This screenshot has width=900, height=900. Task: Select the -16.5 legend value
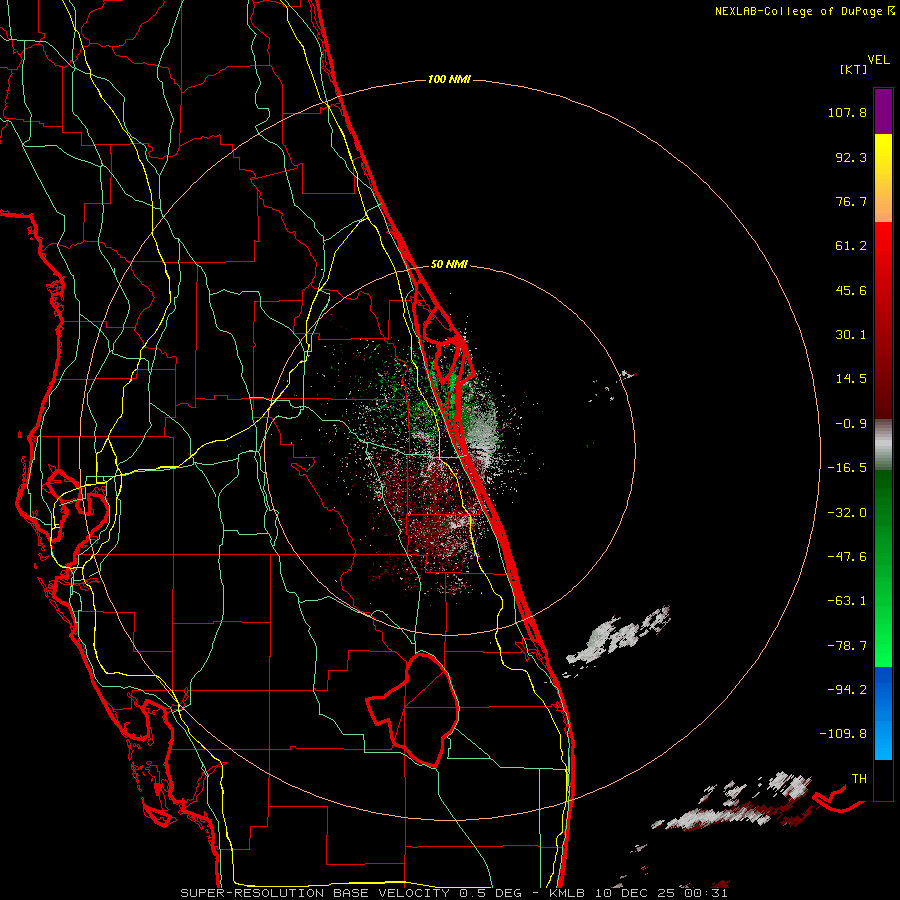pyautogui.click(x=847, y=468)
